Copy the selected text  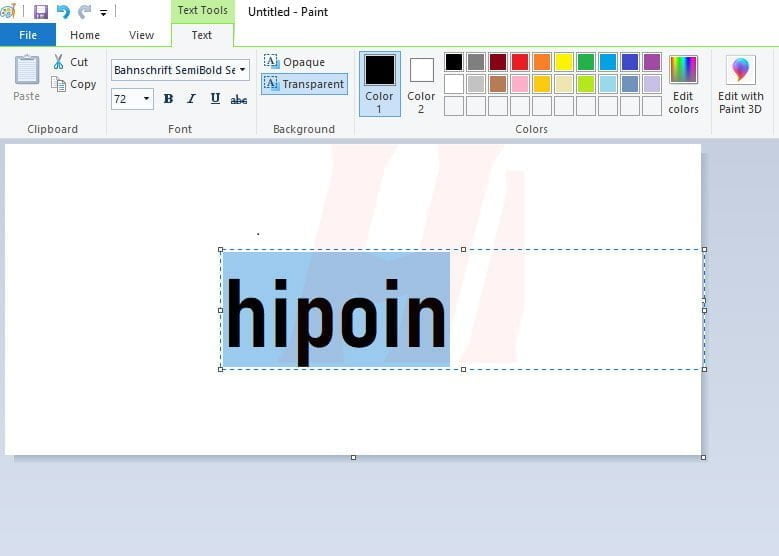click(x=74, y=84)
